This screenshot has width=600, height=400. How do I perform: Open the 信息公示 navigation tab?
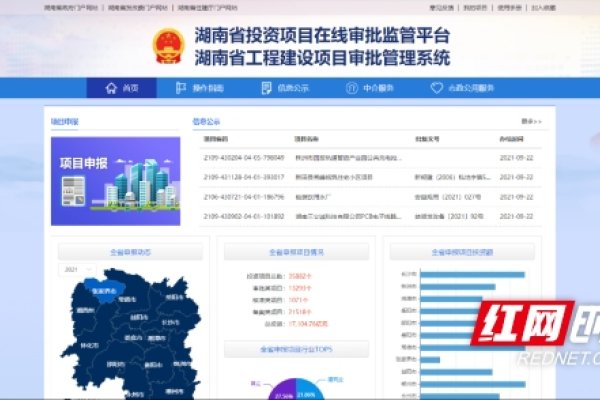coord(285,88)
